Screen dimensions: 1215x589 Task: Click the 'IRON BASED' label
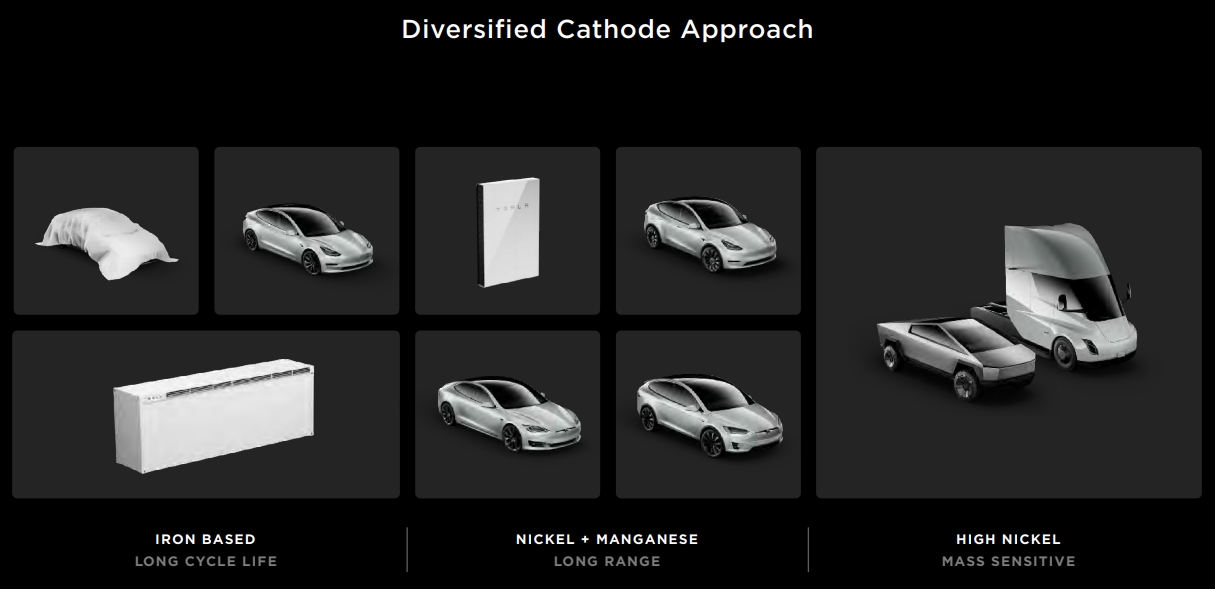tap(206, 539)
